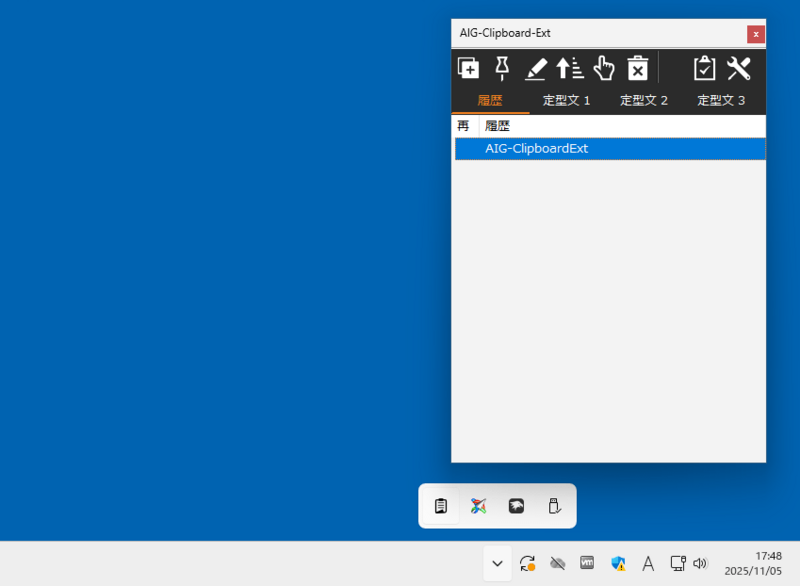Click the pushpin icon in toolbar
The image size is (800, 586).
pyautogui.click(x=502, y=68)
